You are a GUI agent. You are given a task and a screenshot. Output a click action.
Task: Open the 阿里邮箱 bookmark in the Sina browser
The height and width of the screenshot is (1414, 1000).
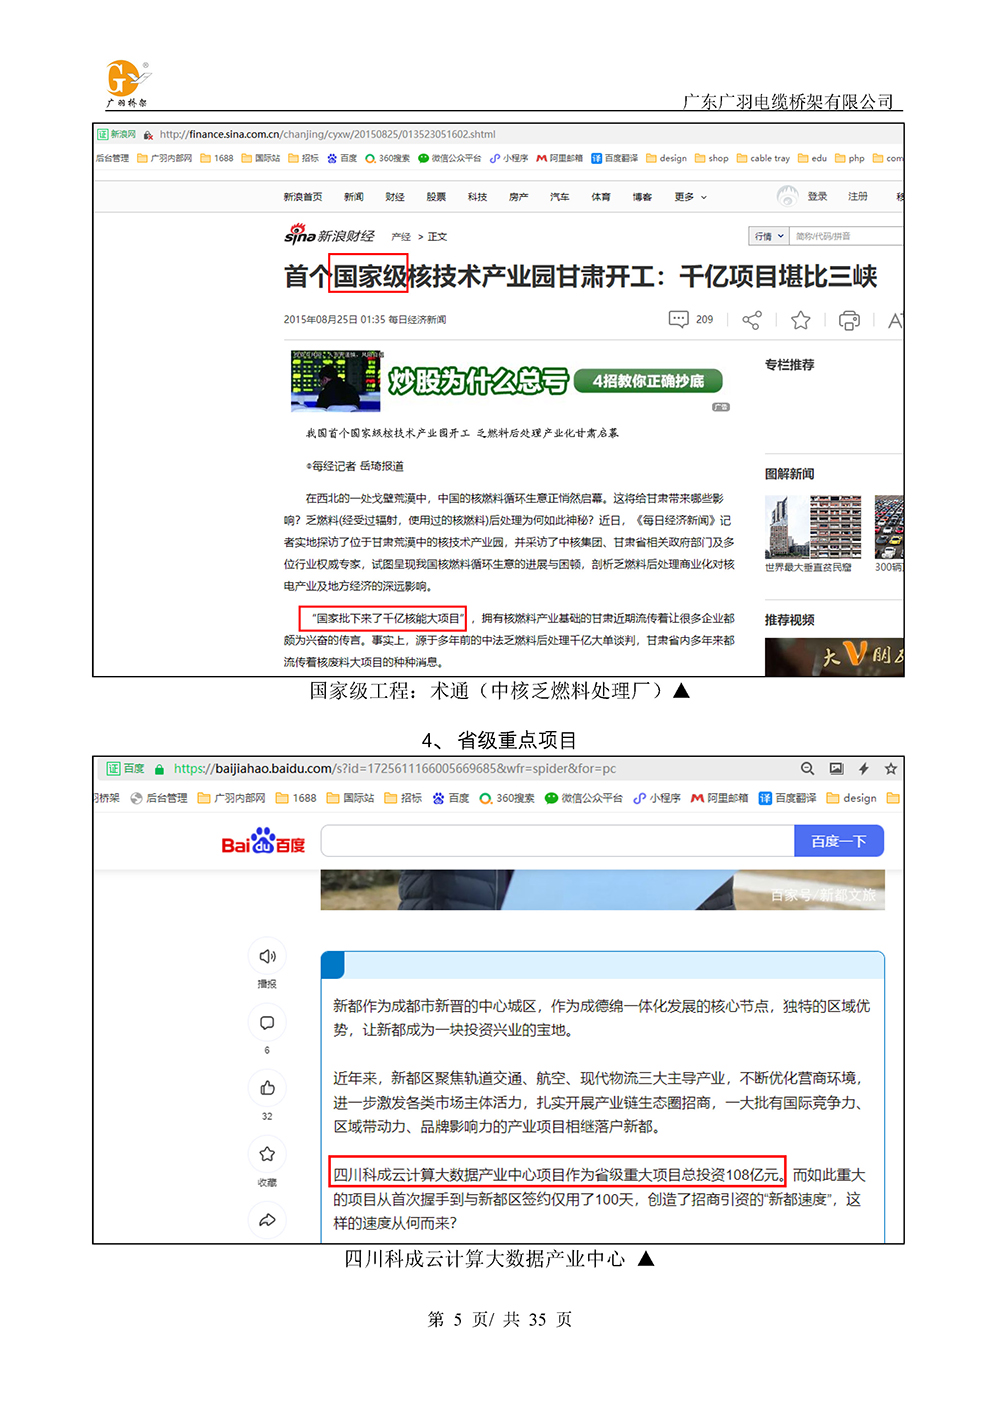[560, 158]
